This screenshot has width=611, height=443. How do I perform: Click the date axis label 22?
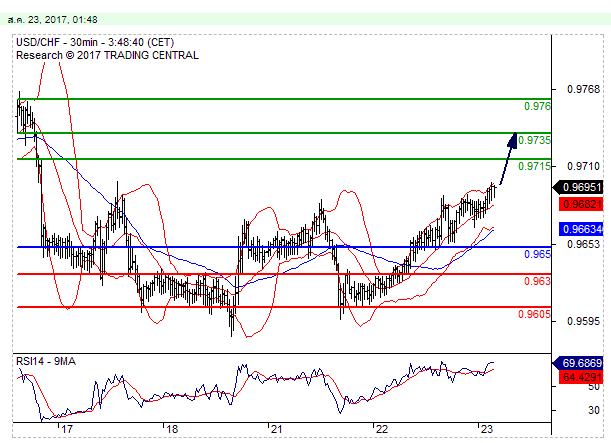point(382,429)
